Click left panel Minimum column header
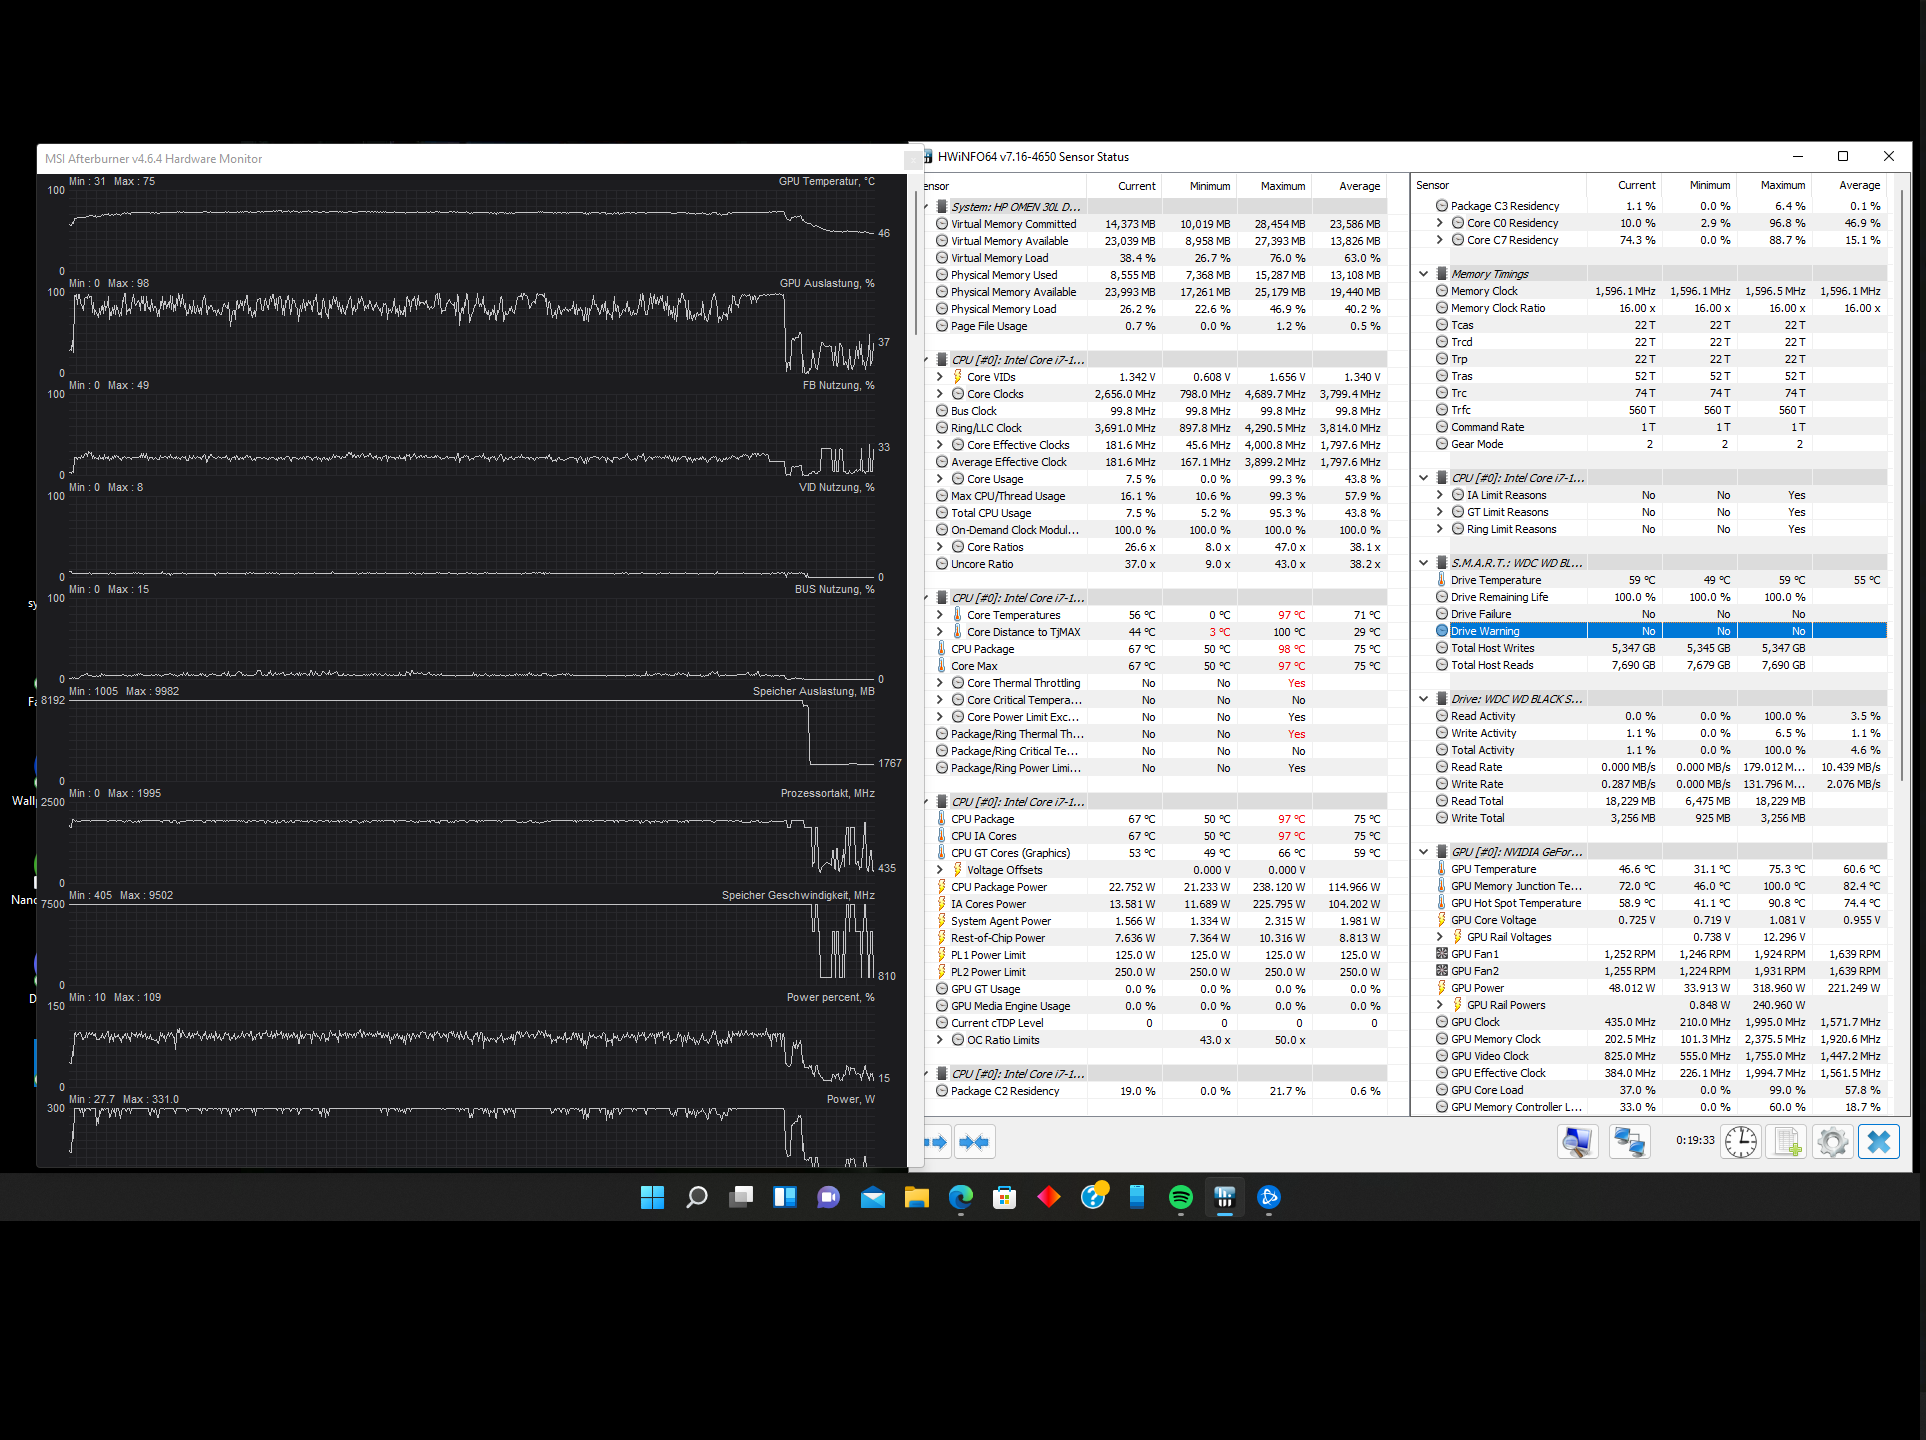The height and width of the screenshot is (1440, 1926). [1199, 186]
